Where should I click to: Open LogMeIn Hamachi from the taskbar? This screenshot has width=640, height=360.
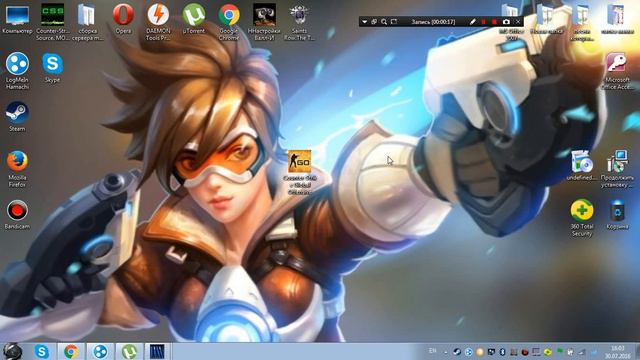tap(100, 351)
